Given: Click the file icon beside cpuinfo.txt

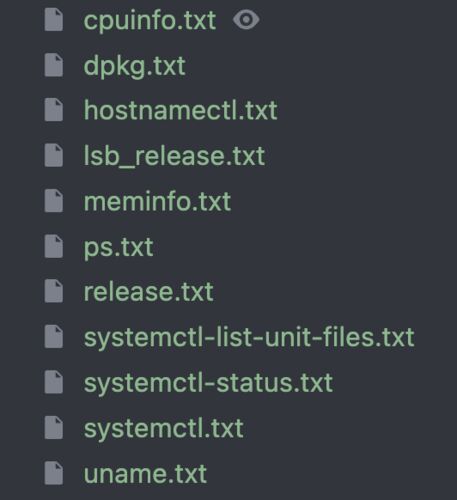Looking at the screenshot, I should tap(54, 20).
